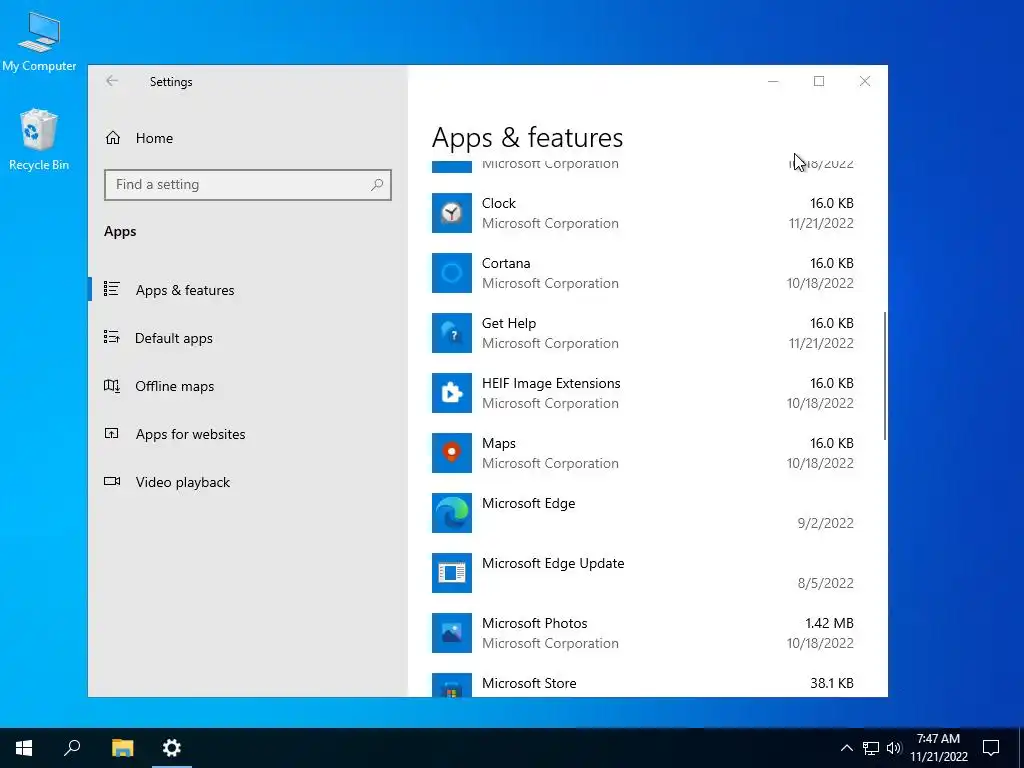The image size is (1024, 768).
Task: Click the Offline maps sidebar icon
Action: pos(112,385)
